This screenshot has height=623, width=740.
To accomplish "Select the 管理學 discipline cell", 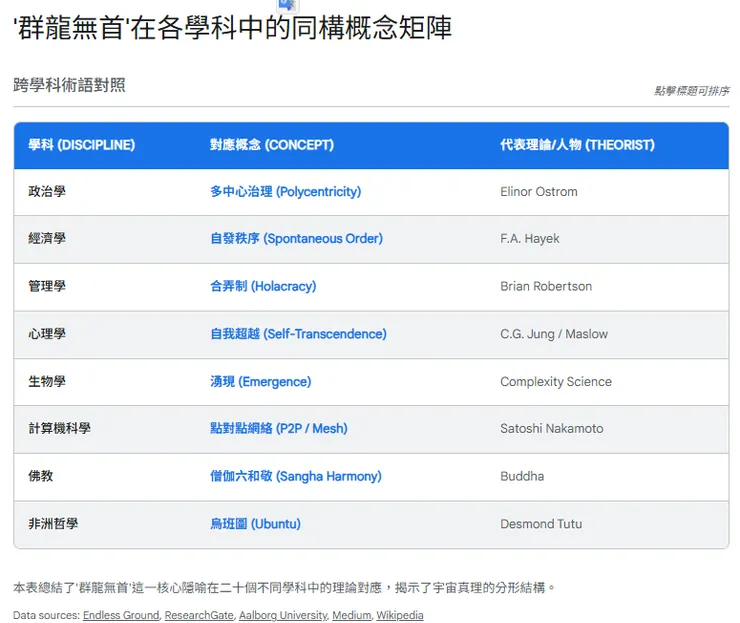I will 47,286.
